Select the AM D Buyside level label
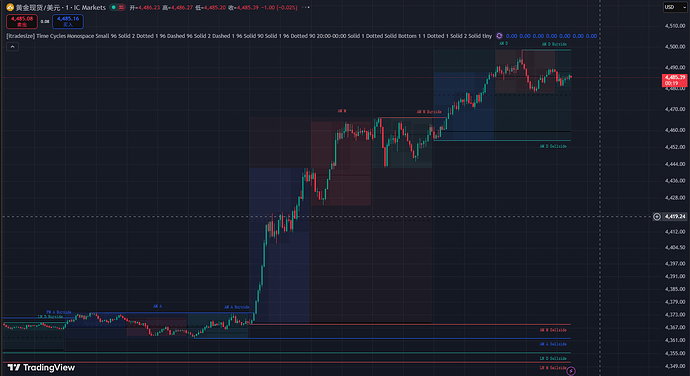 (x=554, y=44)
